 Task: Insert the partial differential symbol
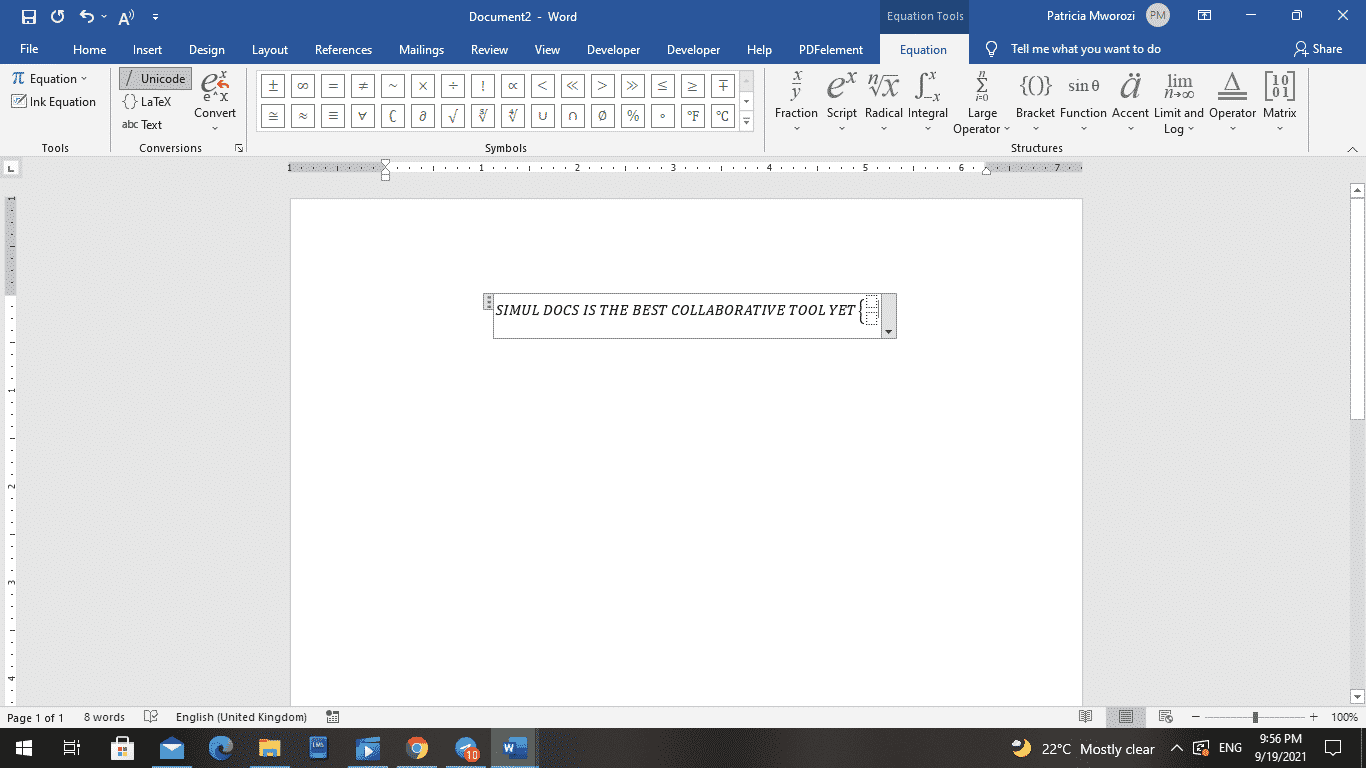pos(422,116)
